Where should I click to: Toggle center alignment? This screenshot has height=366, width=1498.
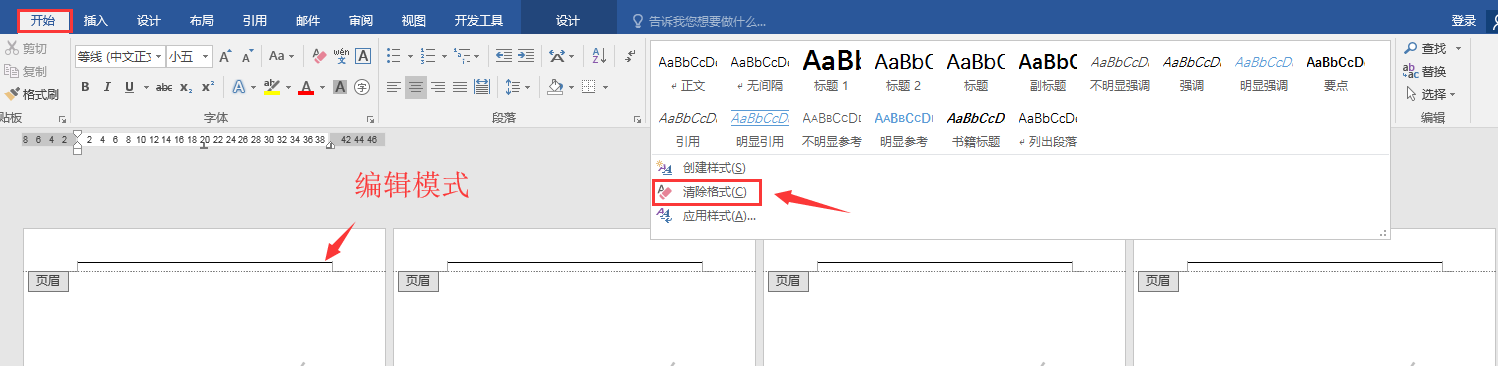click(416, 87)
